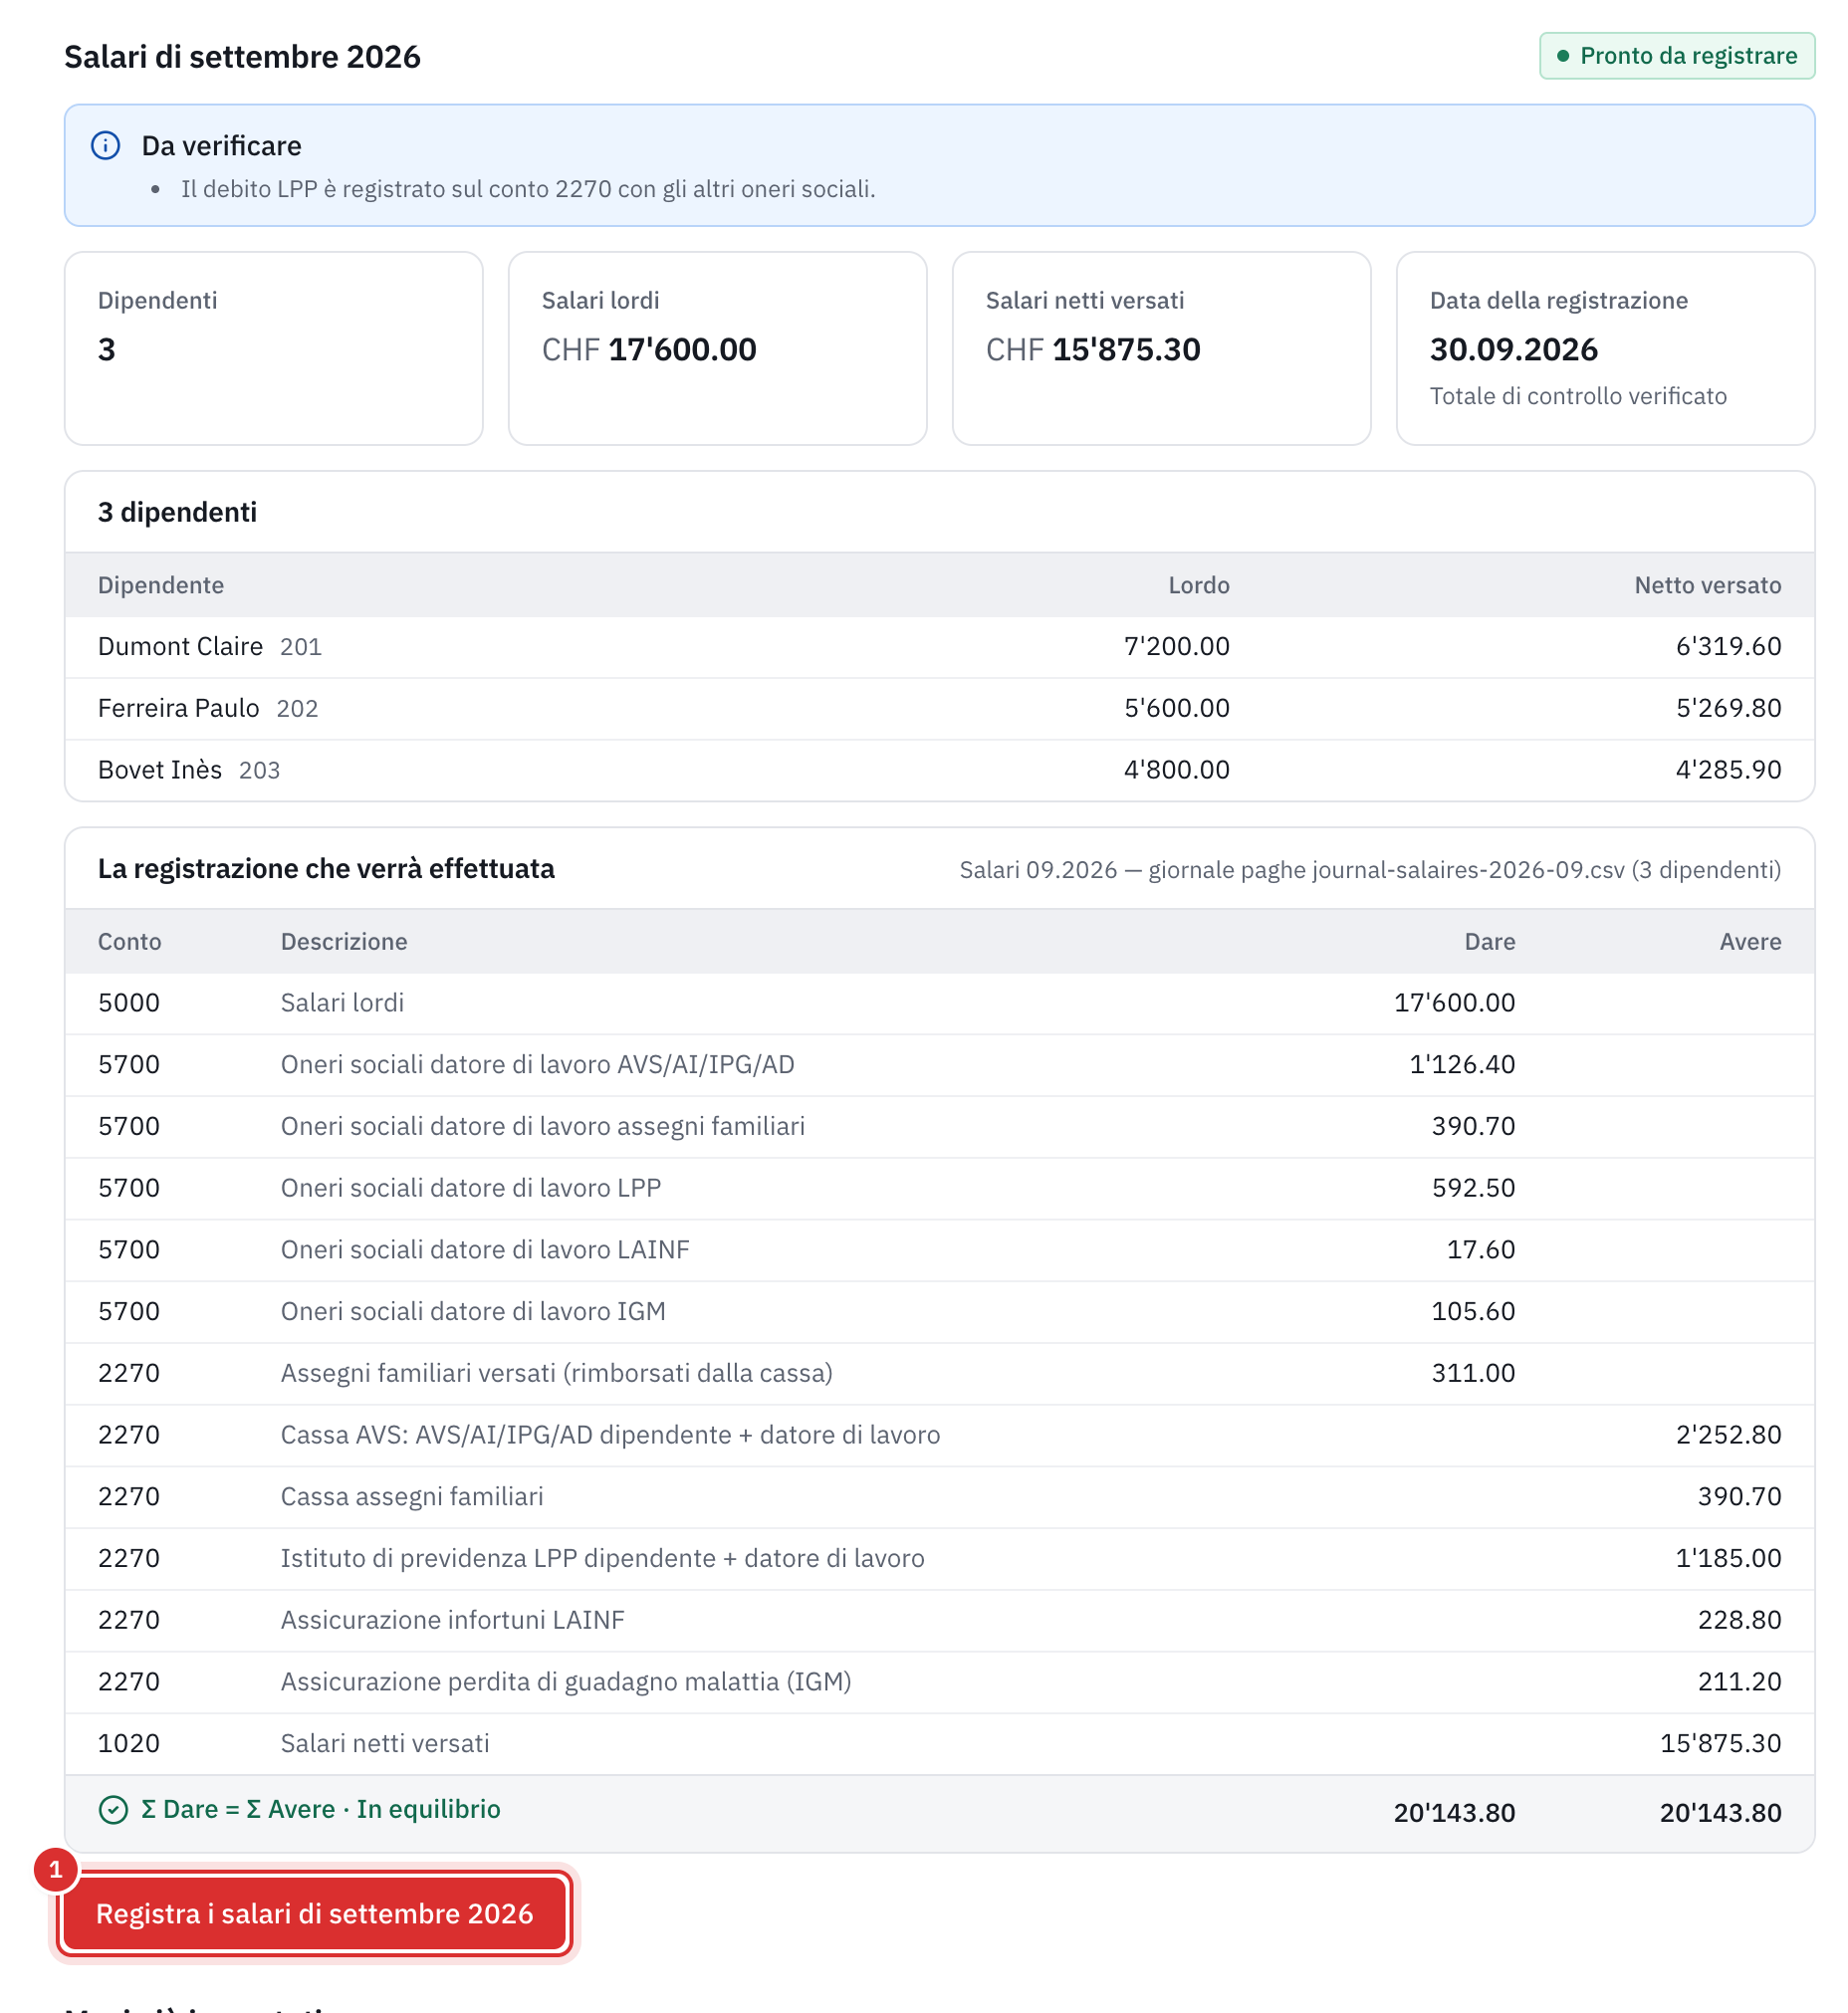Click the red step badge numbered 1

click(56, 1869)
